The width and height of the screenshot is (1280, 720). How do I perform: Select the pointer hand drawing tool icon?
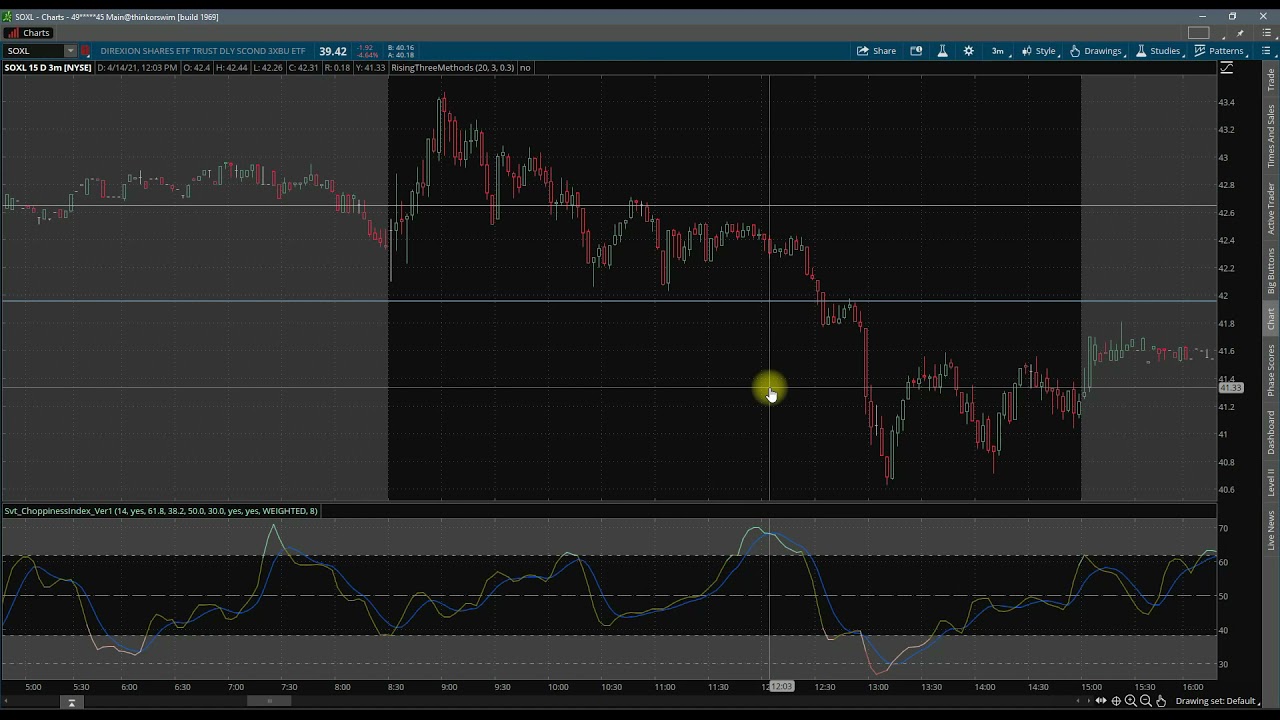point(1161,701)
